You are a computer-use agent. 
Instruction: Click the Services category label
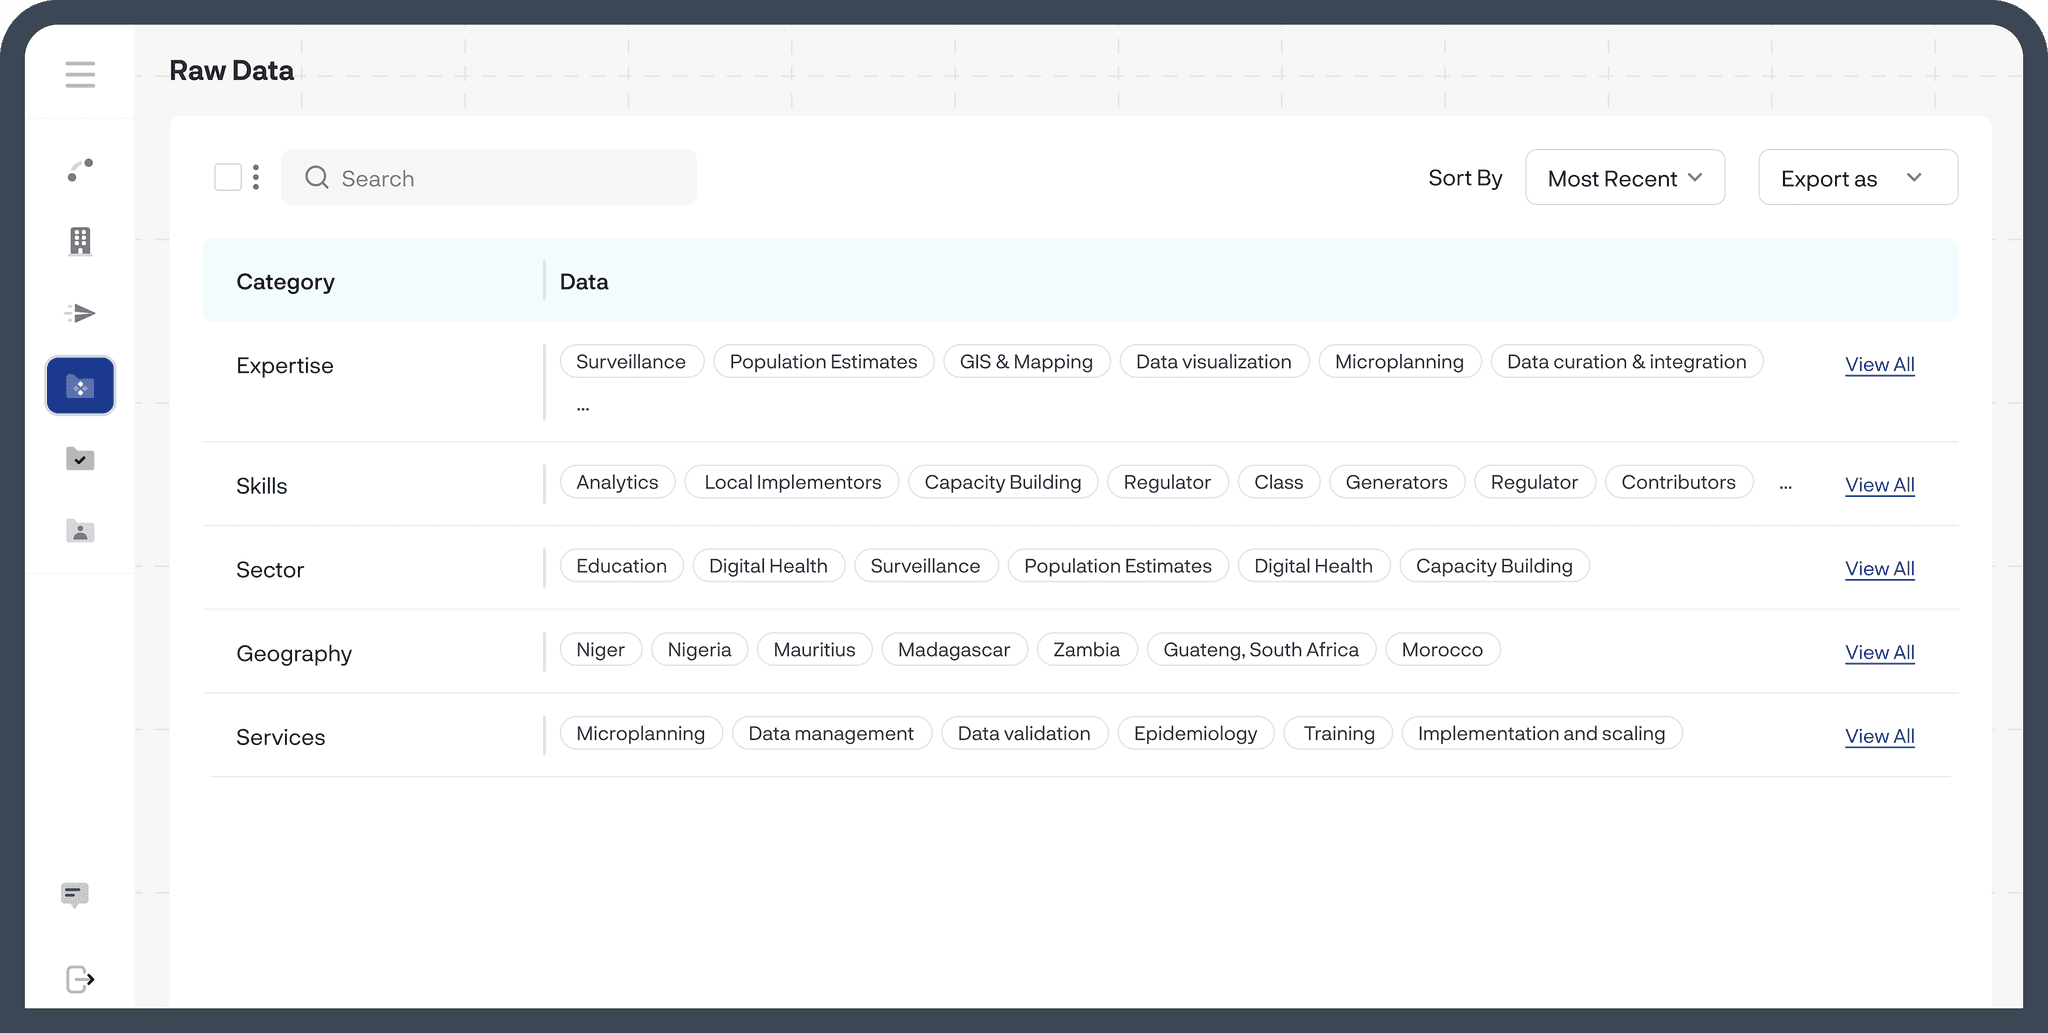281,738
